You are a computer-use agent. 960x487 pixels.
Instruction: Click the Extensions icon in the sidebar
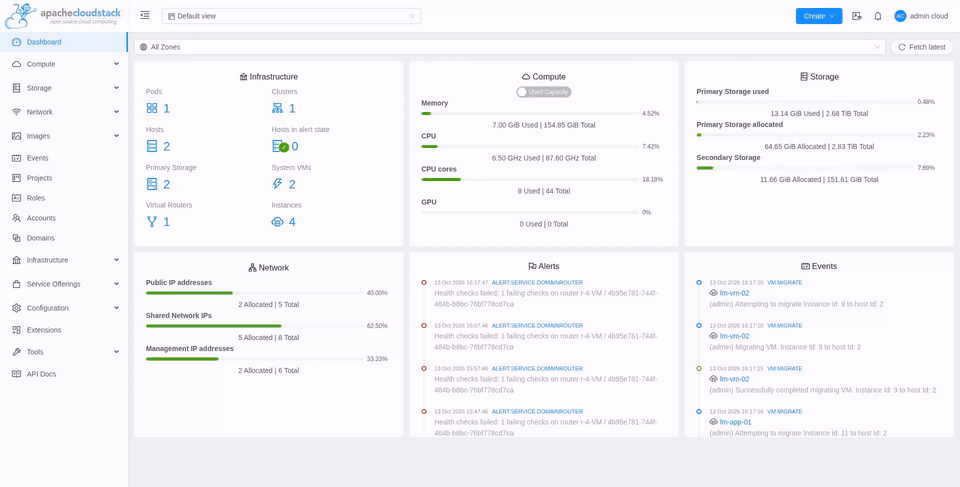[17, 330]
